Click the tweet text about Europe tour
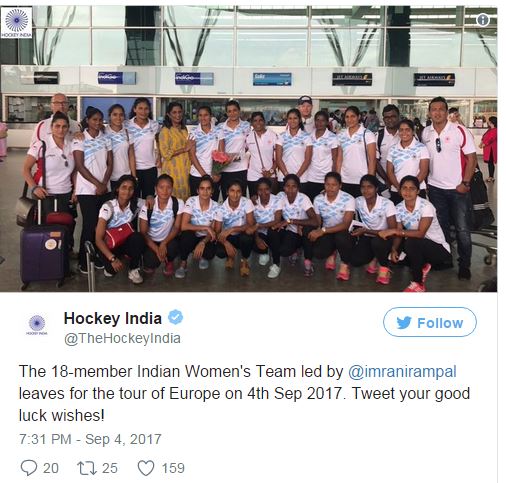Viewport: 506px width, 483px height. (x=244, y=393)
